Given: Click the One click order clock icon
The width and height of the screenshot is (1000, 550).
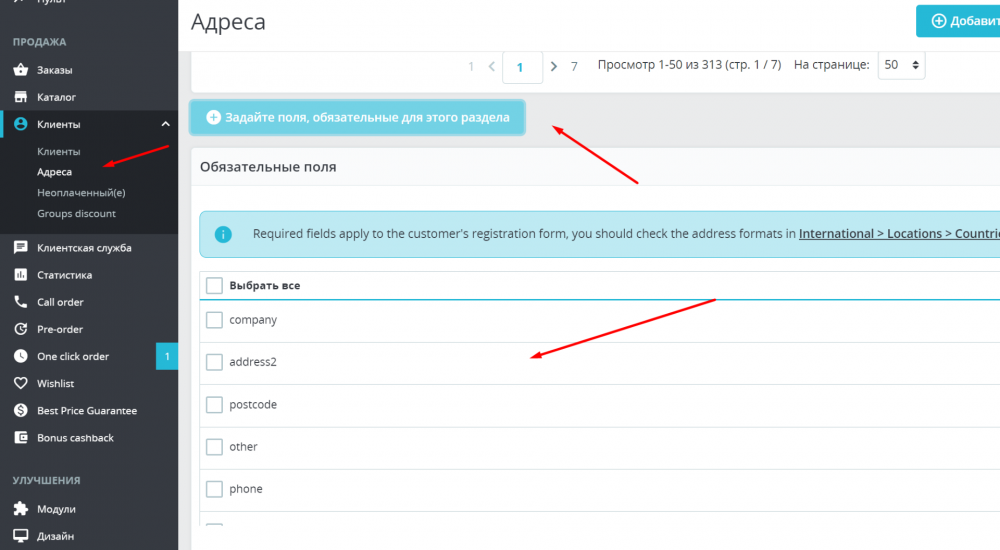Looking at the screenshot, I should (x=20, y=356).
